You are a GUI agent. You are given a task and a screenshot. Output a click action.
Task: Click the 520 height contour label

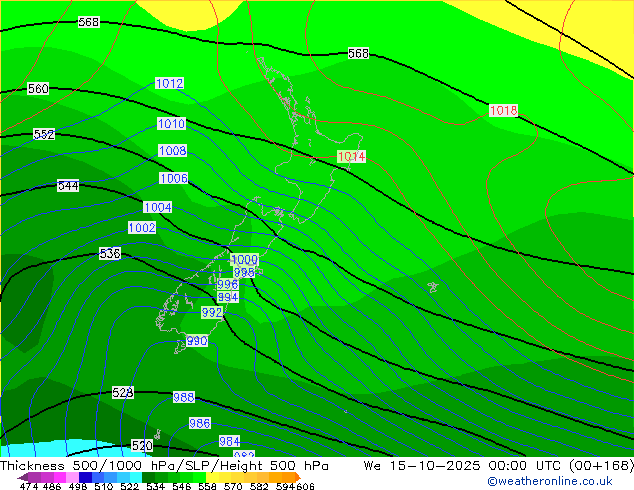point(142,446)
